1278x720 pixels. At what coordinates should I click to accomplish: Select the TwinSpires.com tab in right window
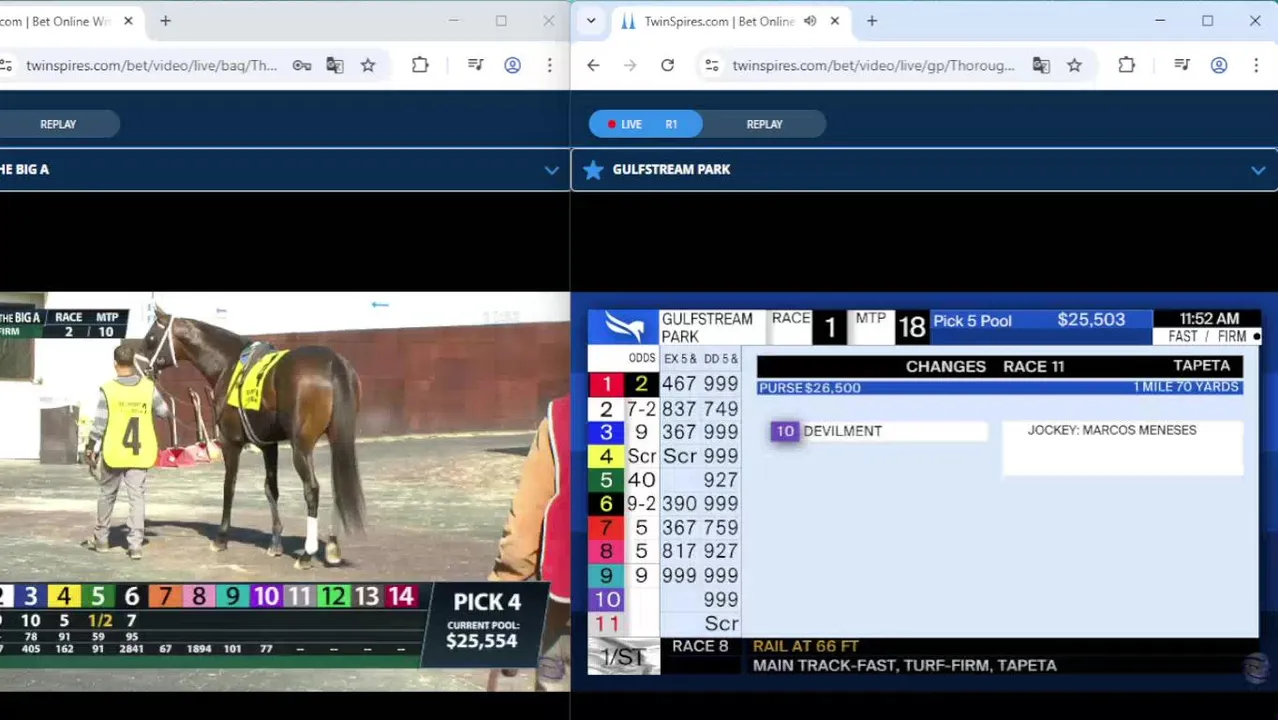coord(730,21)
